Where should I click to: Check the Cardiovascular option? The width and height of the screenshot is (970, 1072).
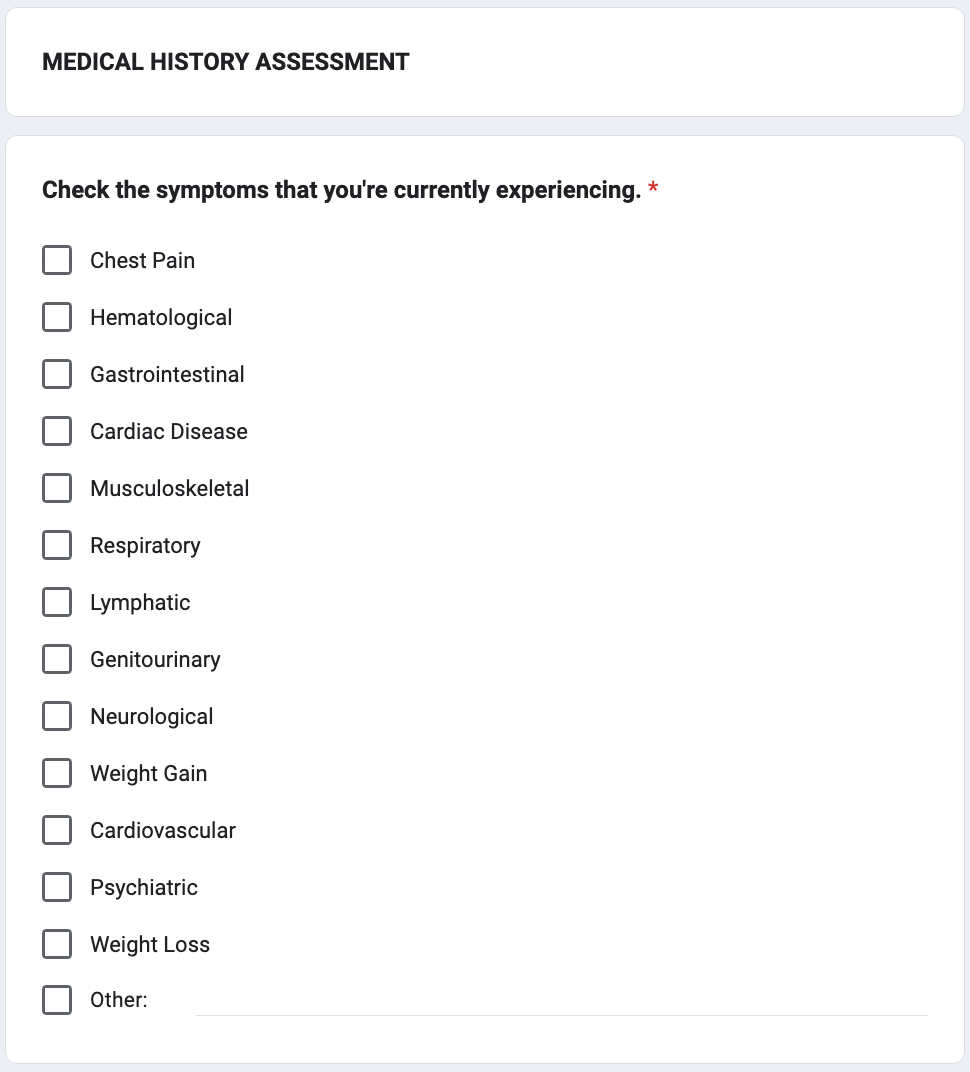pyautogui.click(x=57, y=830)
